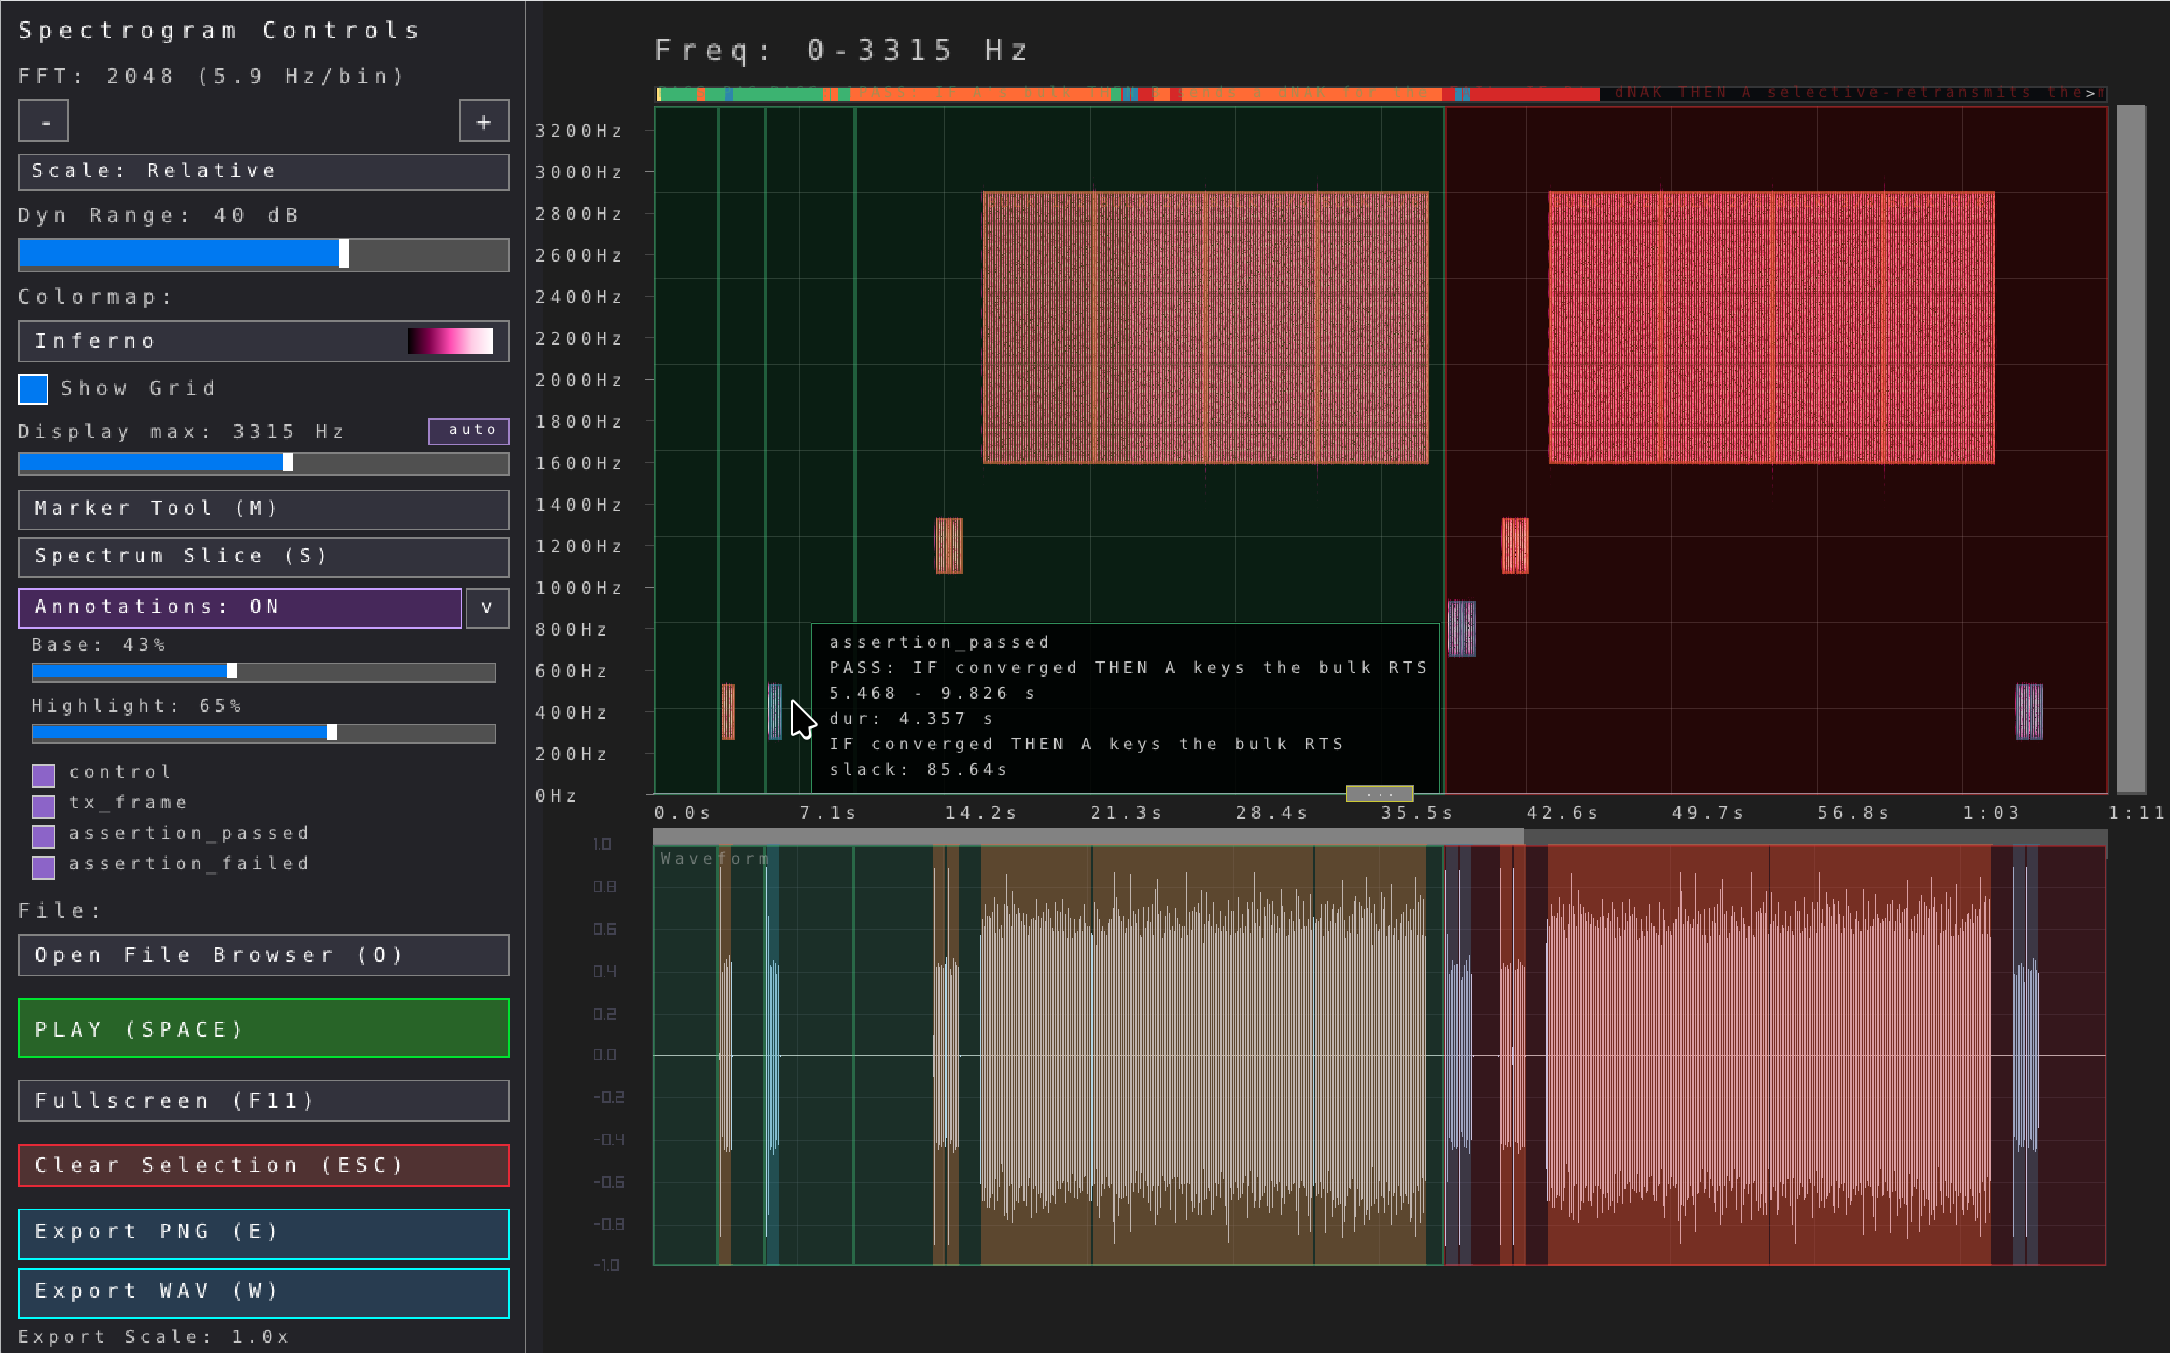Click Export WAV (W)
2170x1353 pixels.
pos(264,1292)
